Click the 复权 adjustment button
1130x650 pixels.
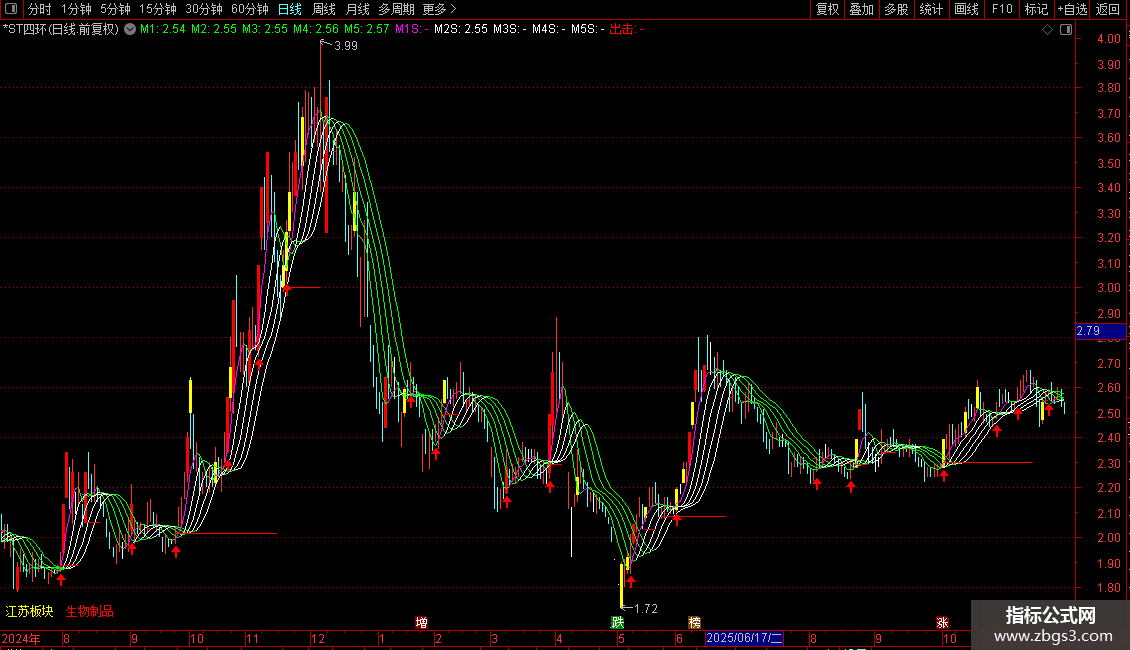pos(827,9)
